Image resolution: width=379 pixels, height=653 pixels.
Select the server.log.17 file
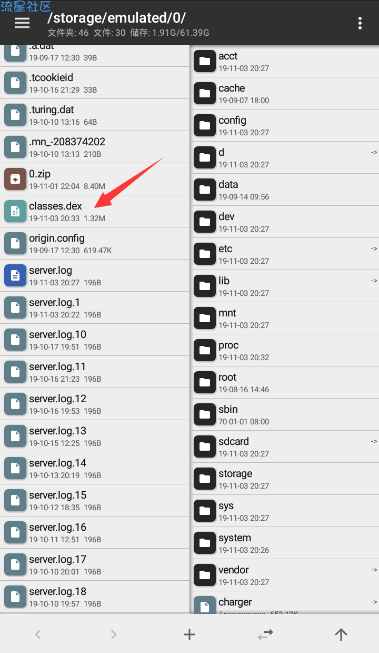[95, 564]
